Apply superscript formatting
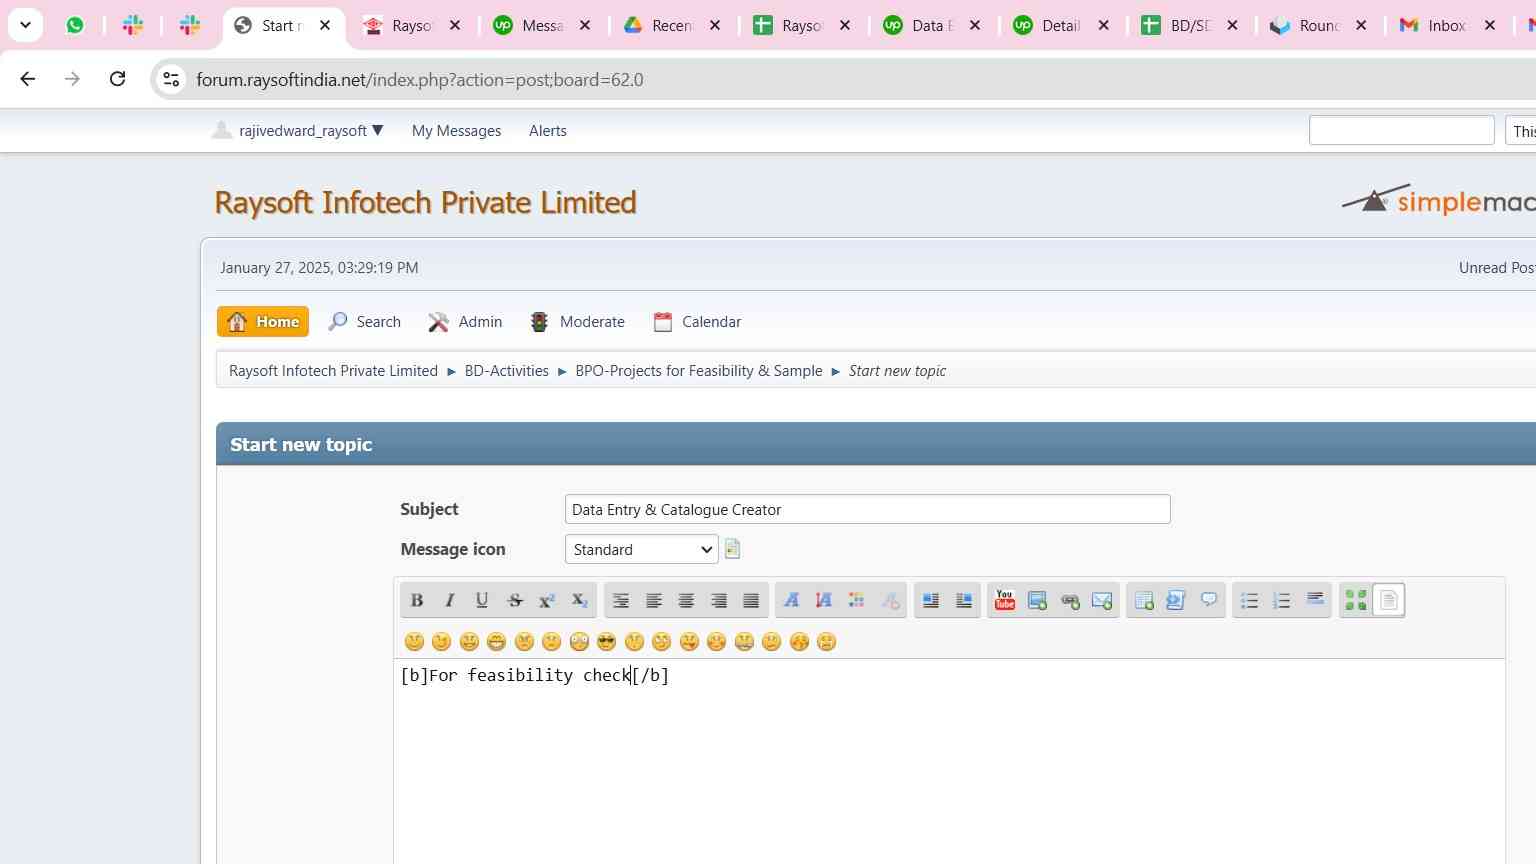Image resolution: width=1536 pixels, height=864 pixels. coord(547,600)
